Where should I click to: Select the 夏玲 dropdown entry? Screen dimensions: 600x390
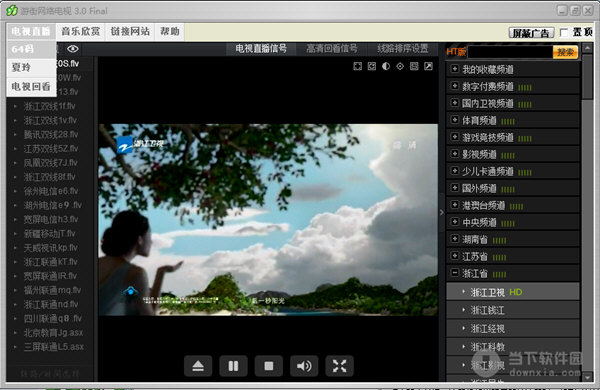coord(31,68)
